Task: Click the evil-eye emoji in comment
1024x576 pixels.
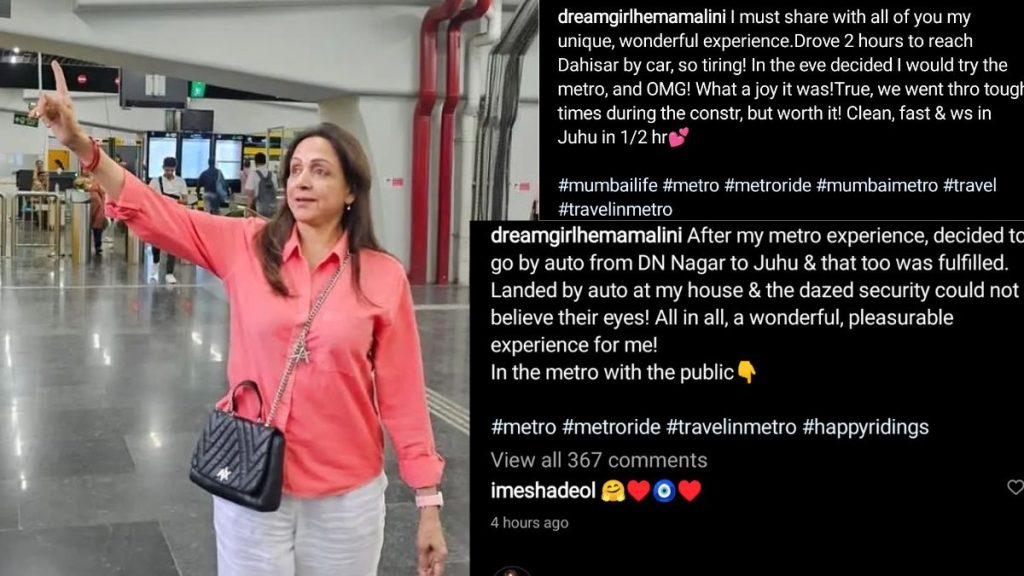Action: (664, 490)
